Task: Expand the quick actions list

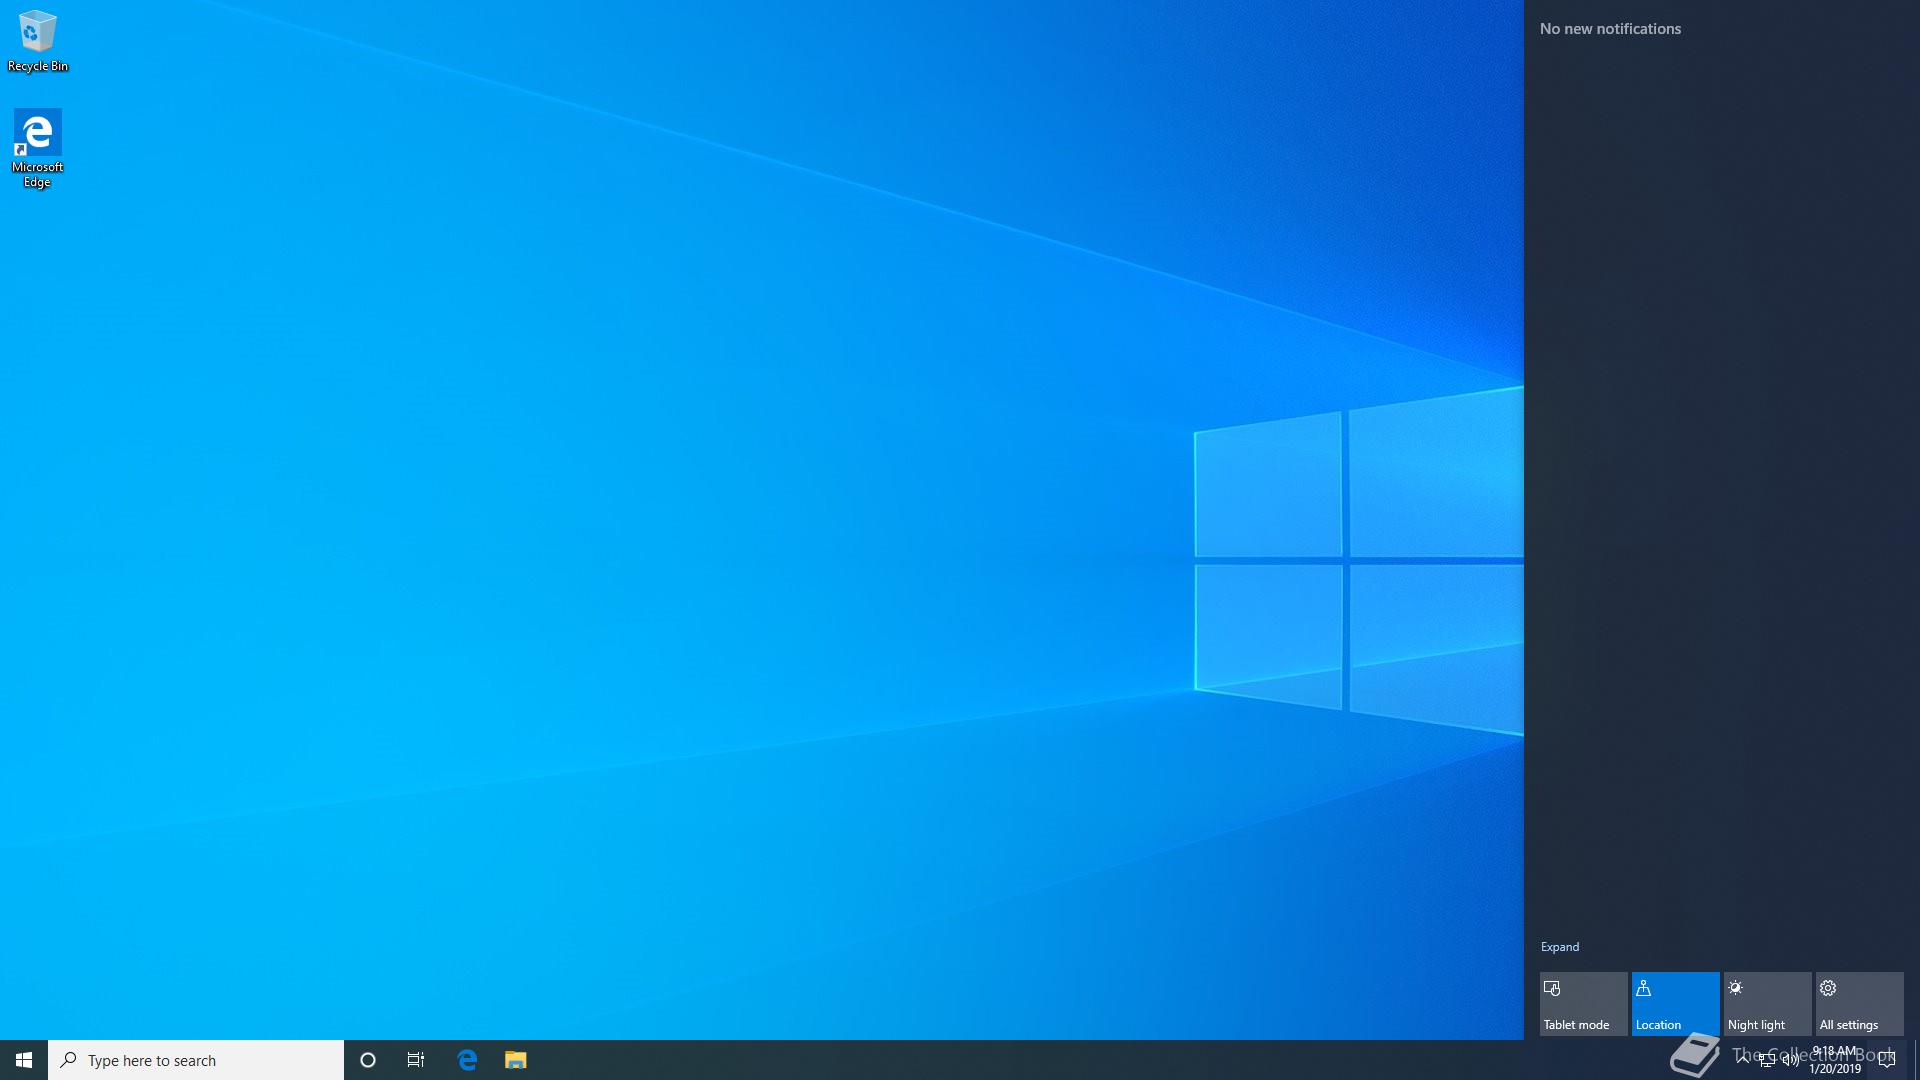Action: 1559,947
